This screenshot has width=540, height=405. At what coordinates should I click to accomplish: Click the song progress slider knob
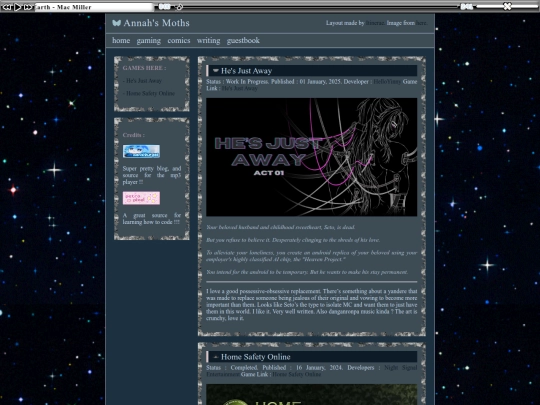pyautogui.click(x=179, y=7)
